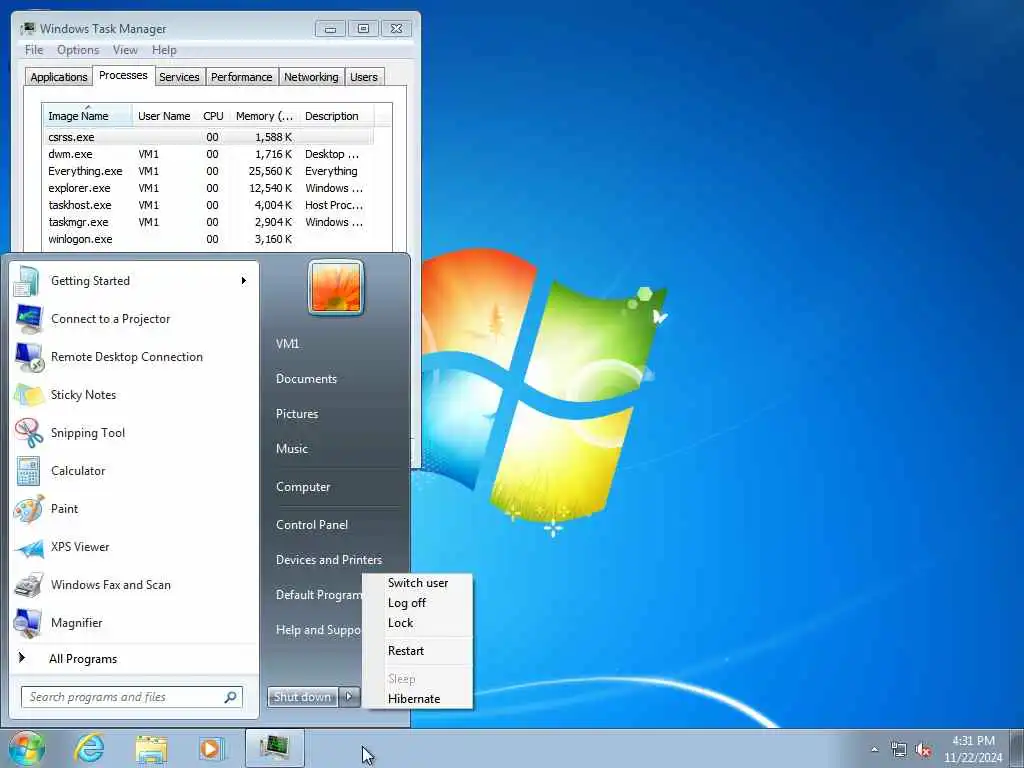Image resolution: width=1024 pixels, height=768 pixels.
Task: Sort by Image Name column header
Action: click(88, 116)
